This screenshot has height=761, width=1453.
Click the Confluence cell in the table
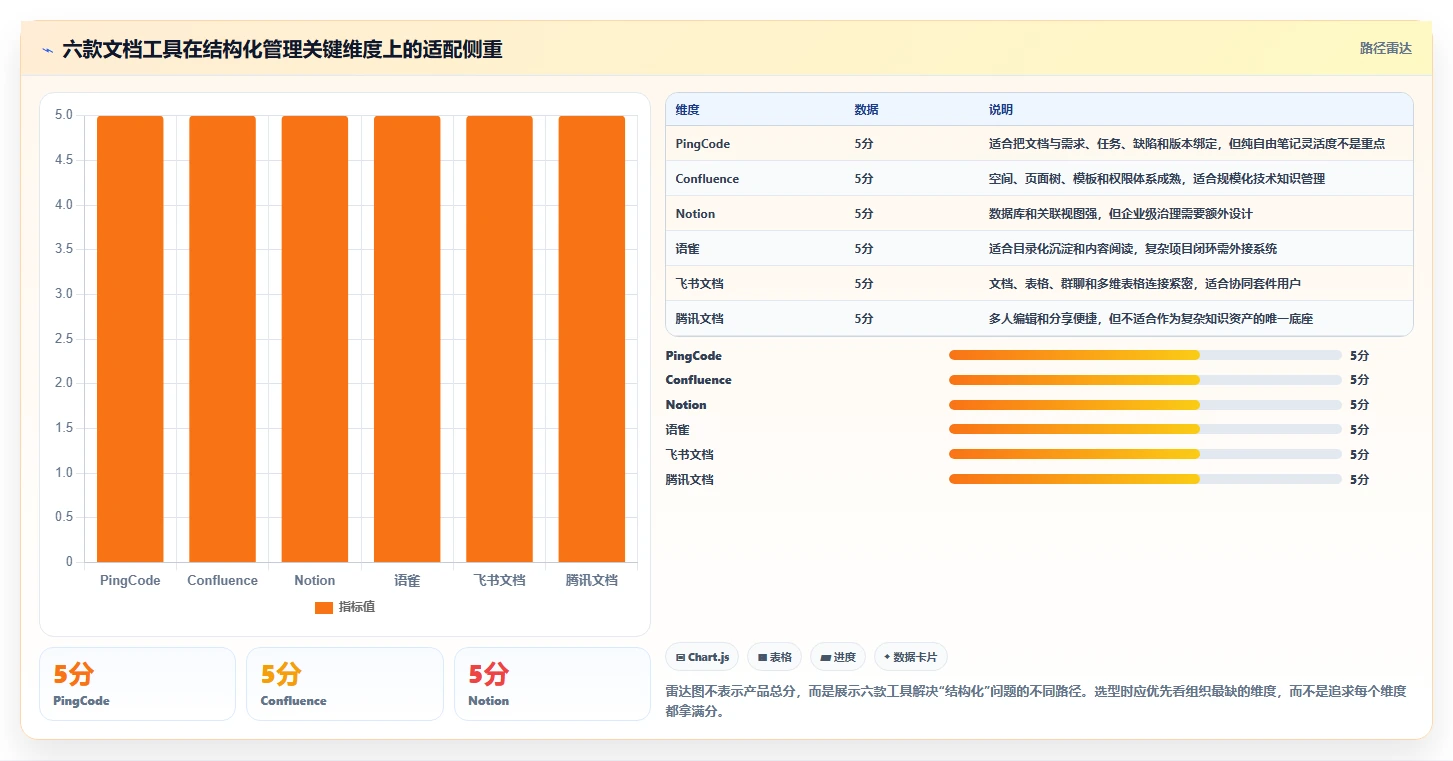[x=707, y=179]
